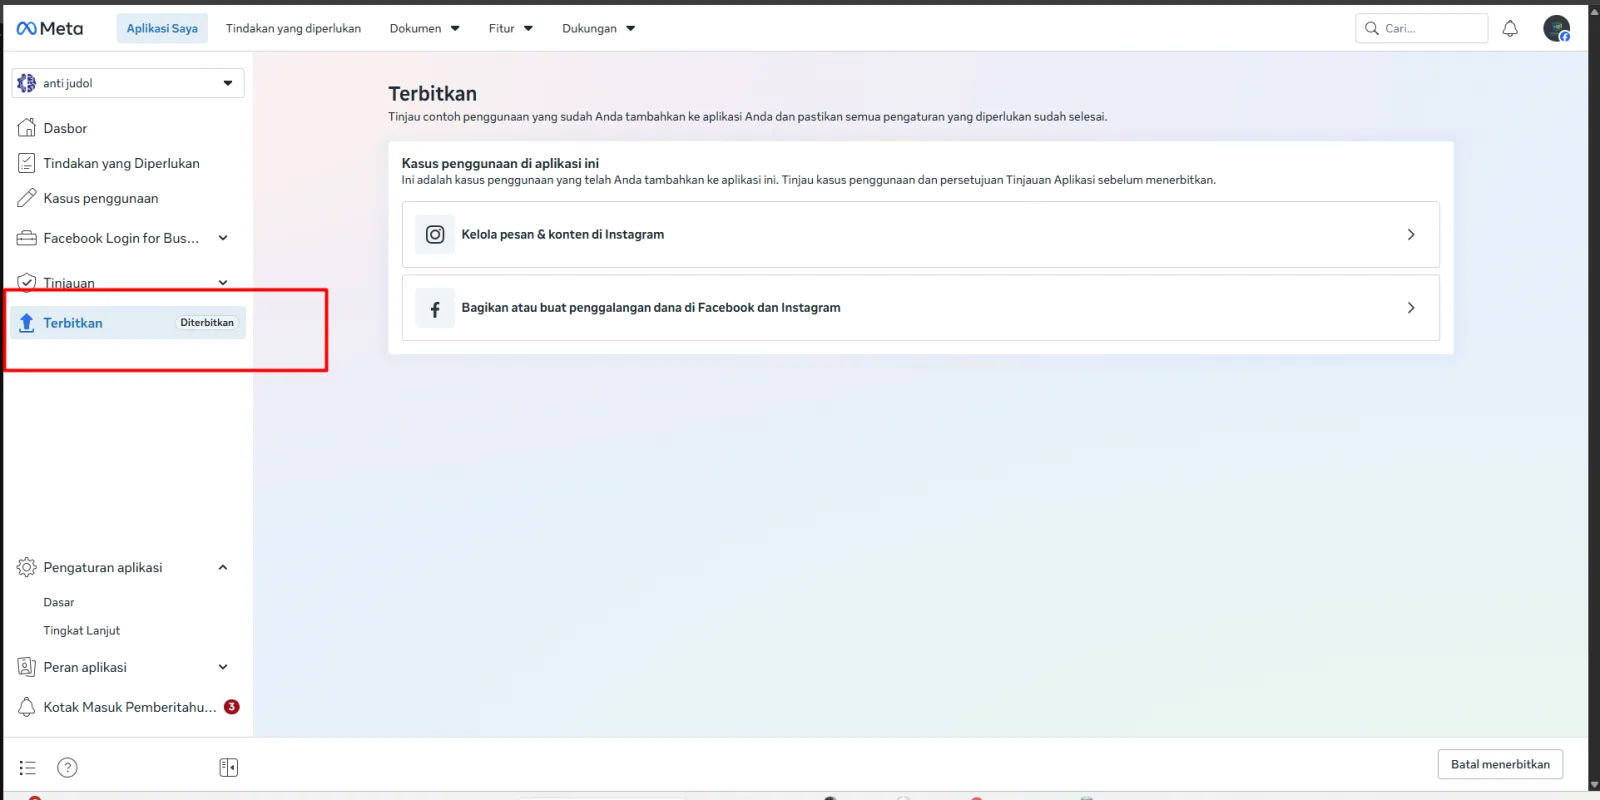This screenshot has height=800, width=1600.
Task: Select Tingkat Lanjut settings item
Action: 81,630
